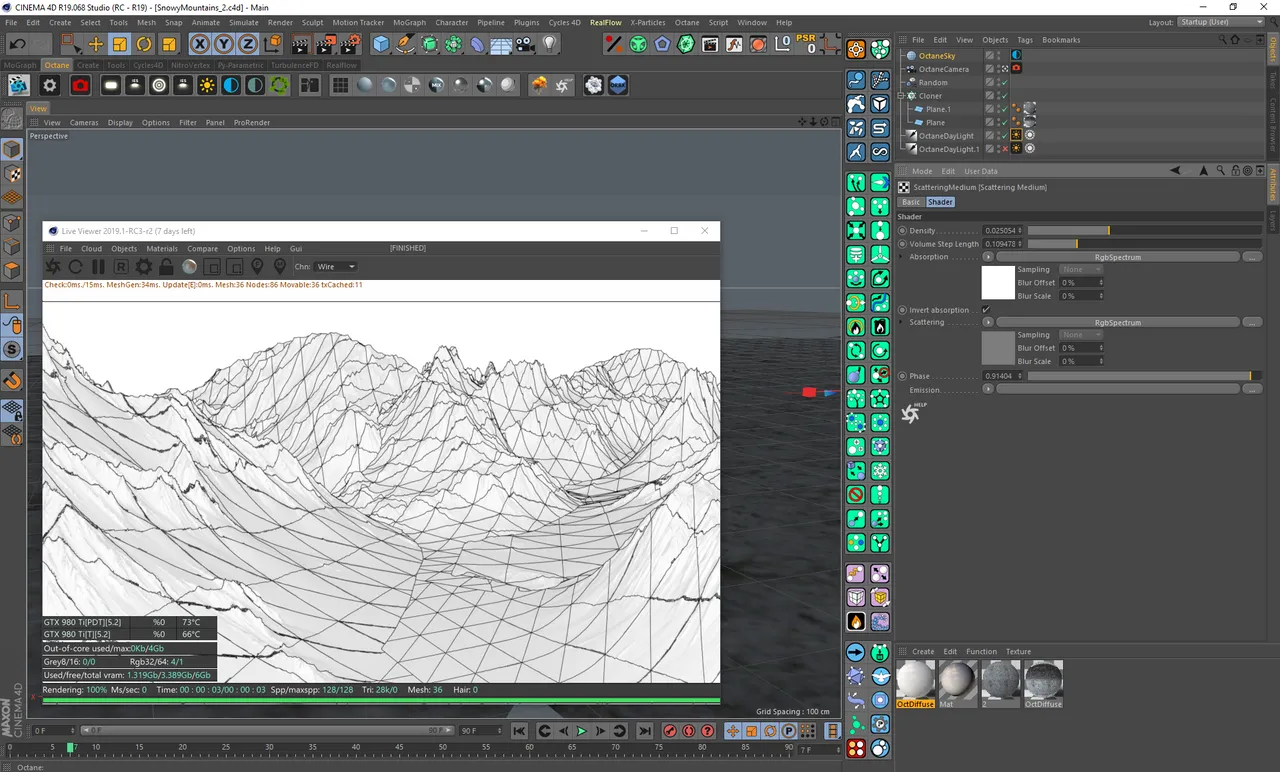
Task: Select OctaneSky in Object Manager
Action: (937, 56)
